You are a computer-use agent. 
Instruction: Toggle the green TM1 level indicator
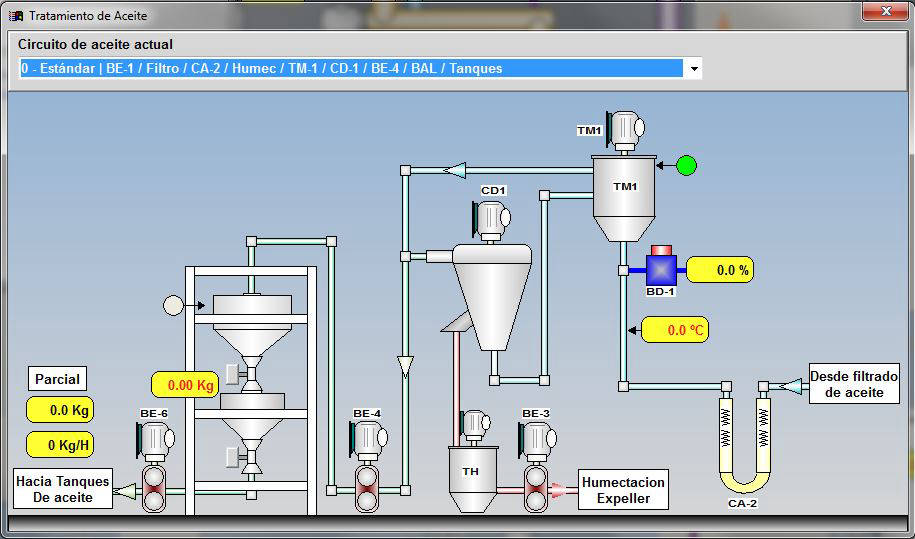point(686,165)
